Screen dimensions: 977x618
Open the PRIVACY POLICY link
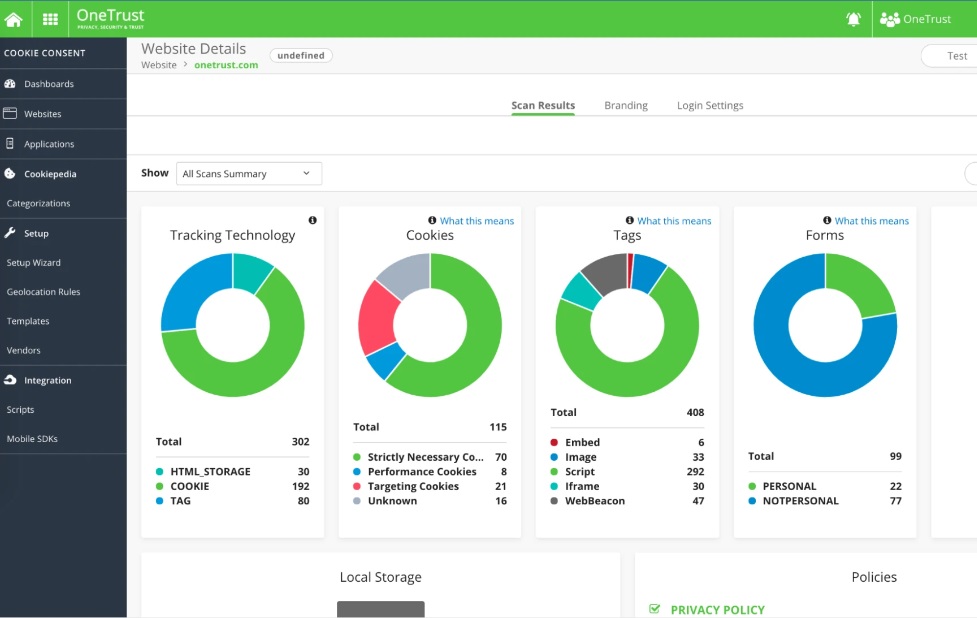click(x=718, y=610)
